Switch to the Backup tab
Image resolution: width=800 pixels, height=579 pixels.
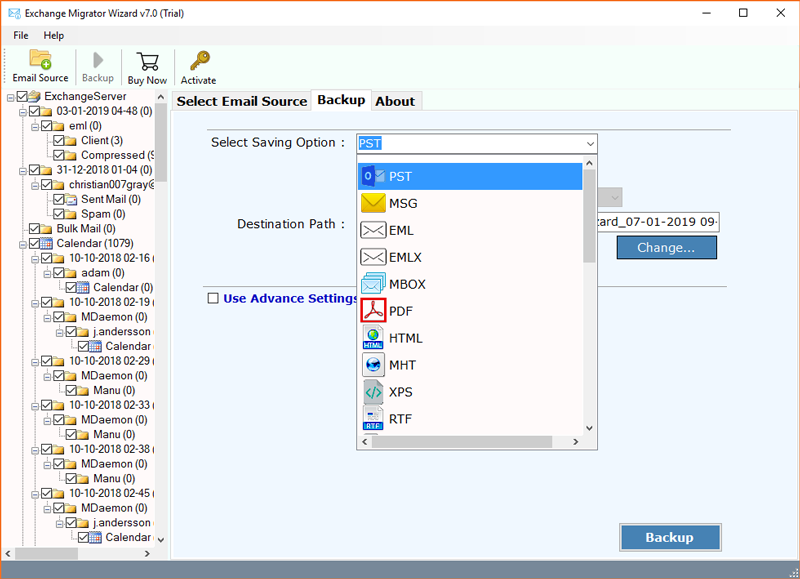(341, 100)
